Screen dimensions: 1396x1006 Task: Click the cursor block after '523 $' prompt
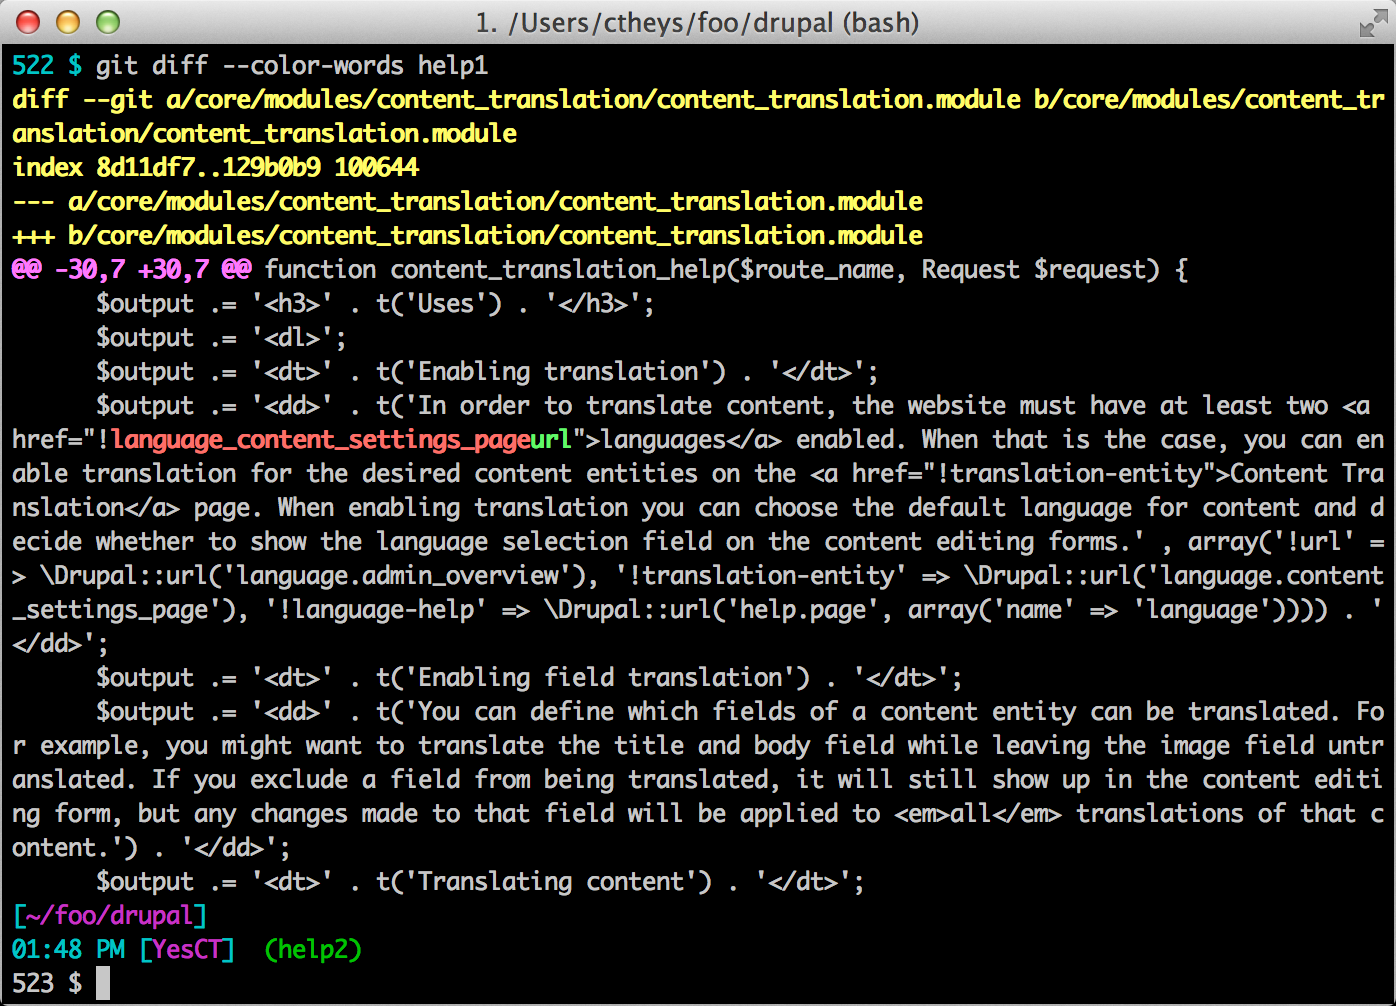pos(103,983)
